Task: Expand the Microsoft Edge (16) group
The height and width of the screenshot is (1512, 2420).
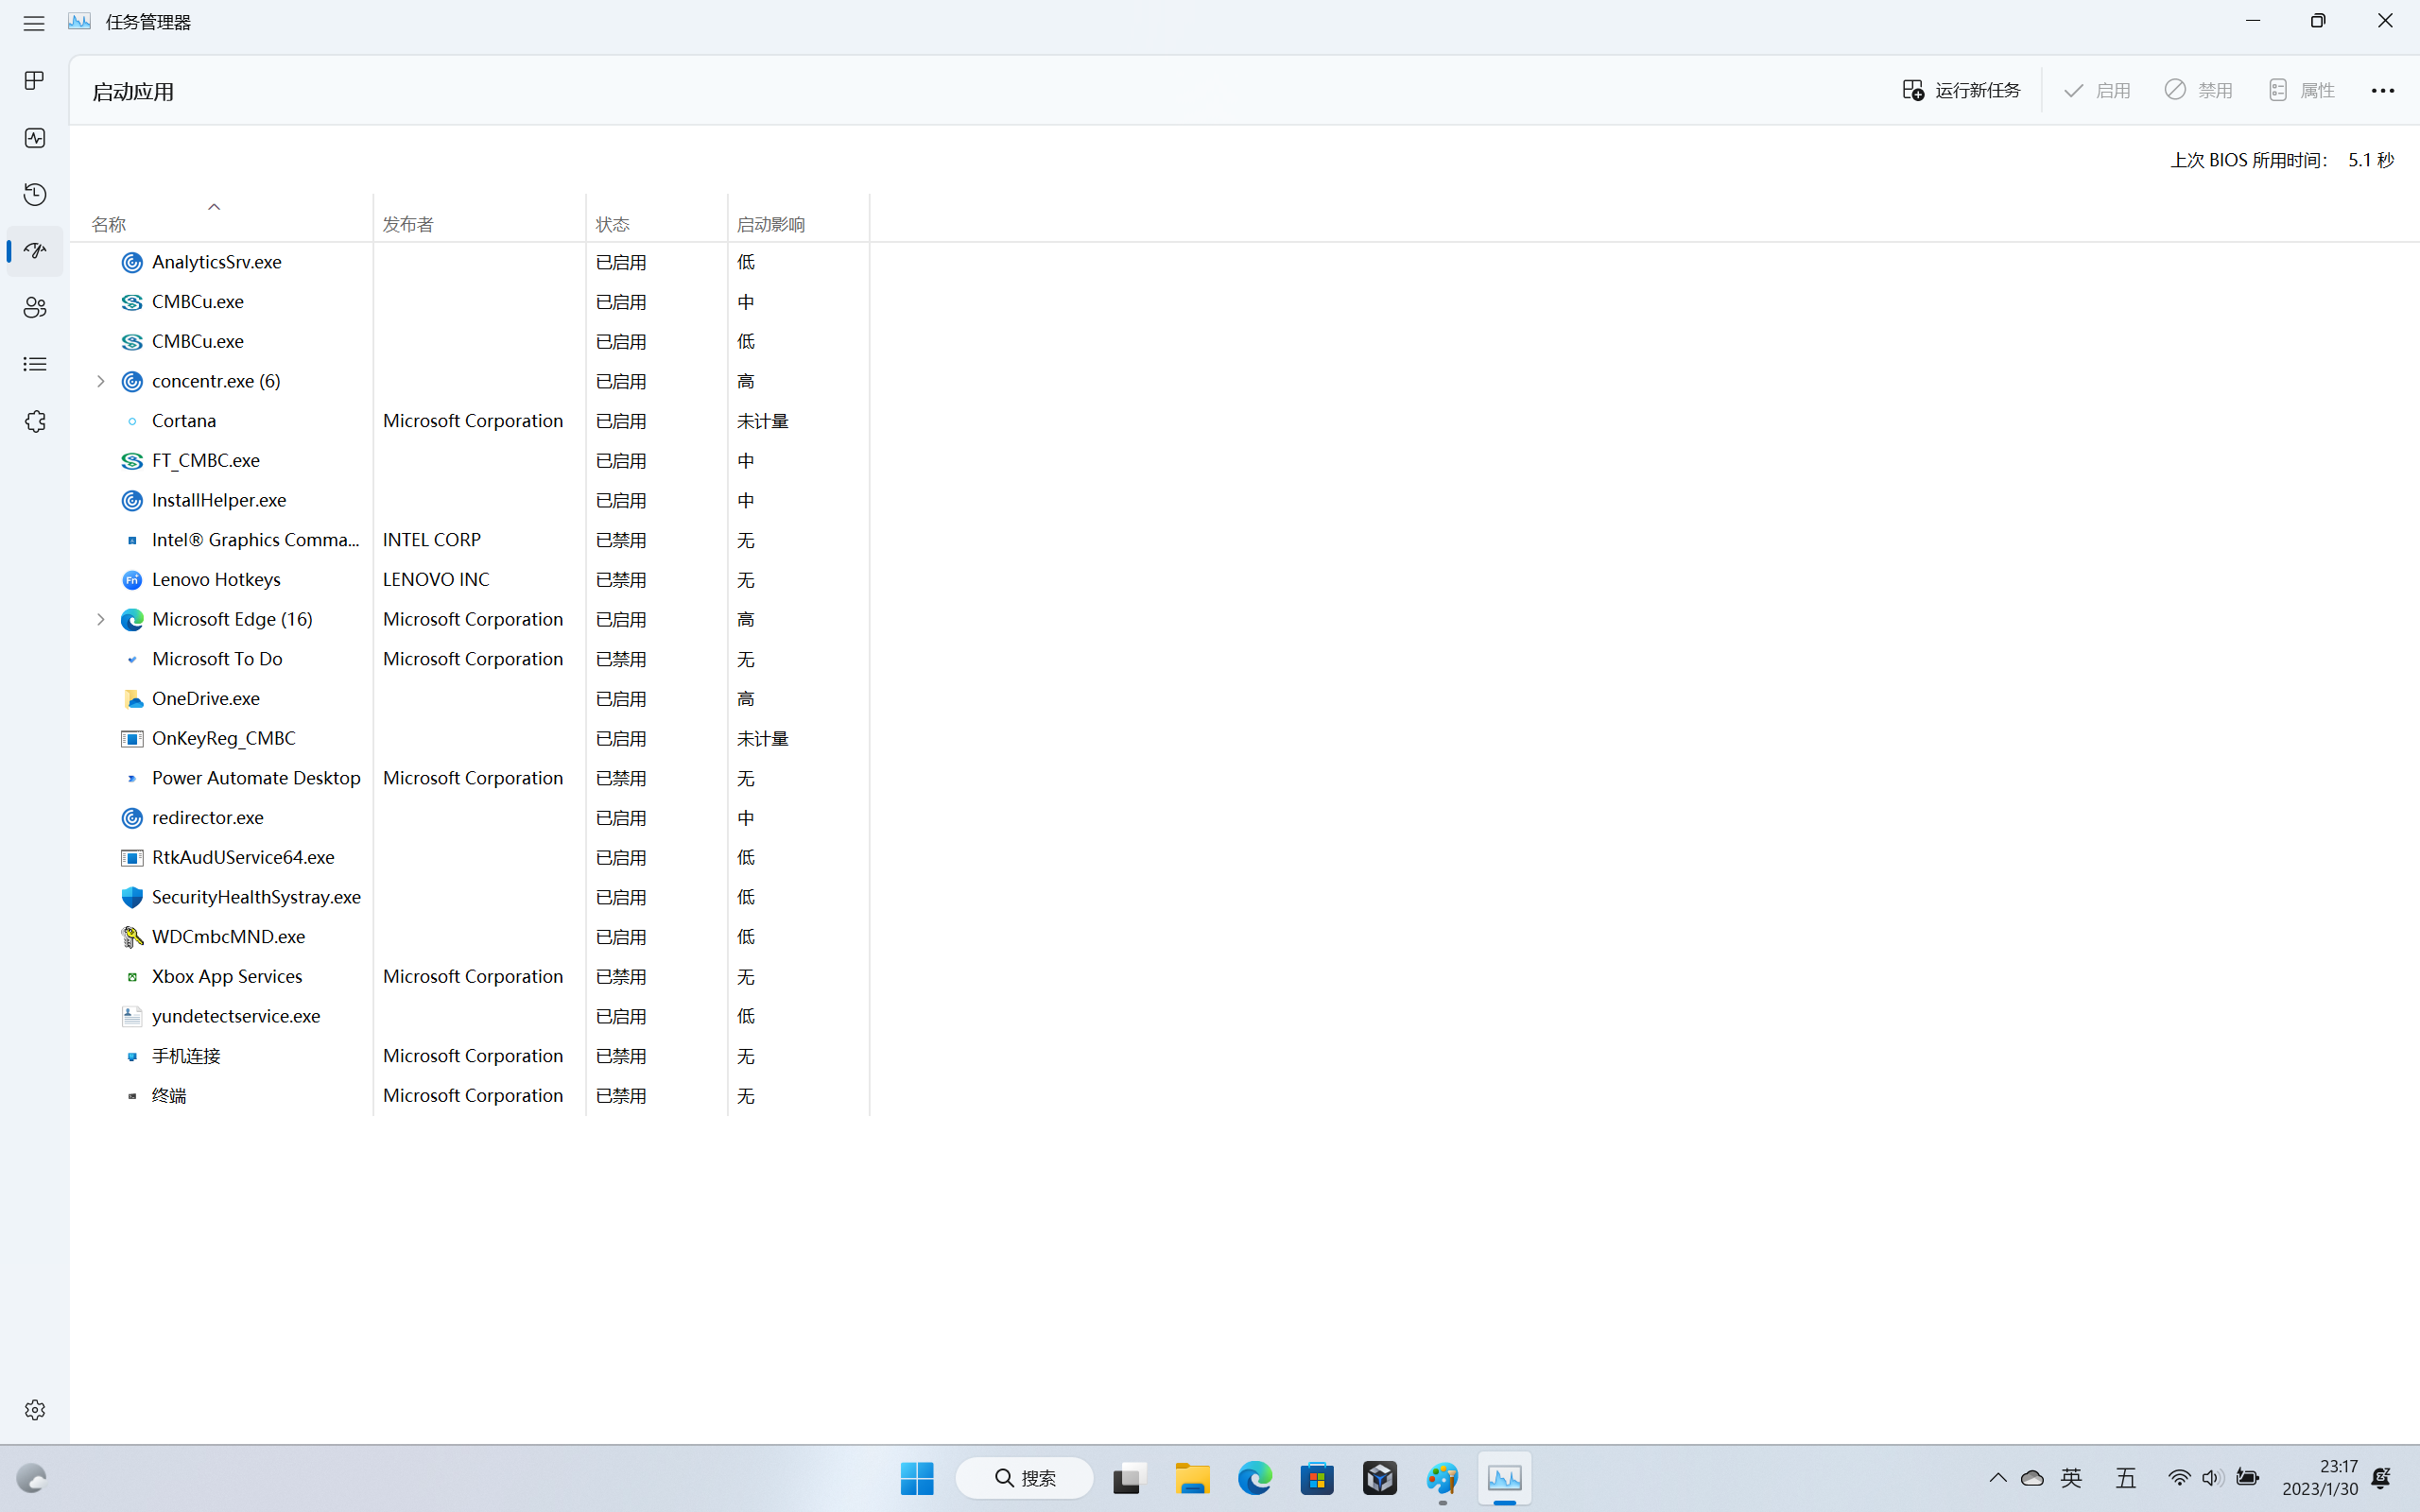Action: [100, 619]
